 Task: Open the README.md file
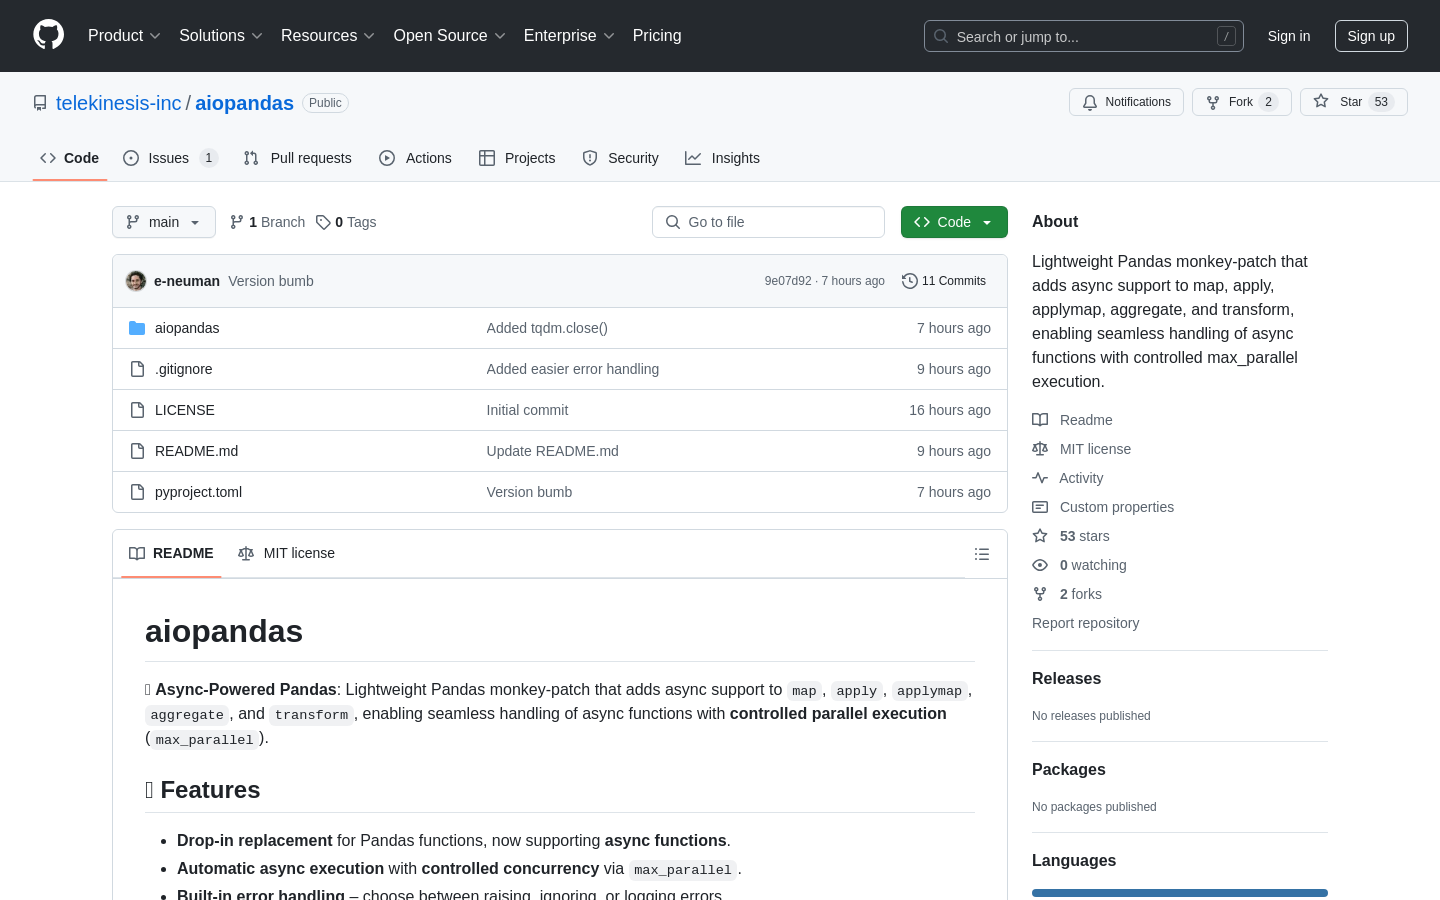click(x=197, y=451)
